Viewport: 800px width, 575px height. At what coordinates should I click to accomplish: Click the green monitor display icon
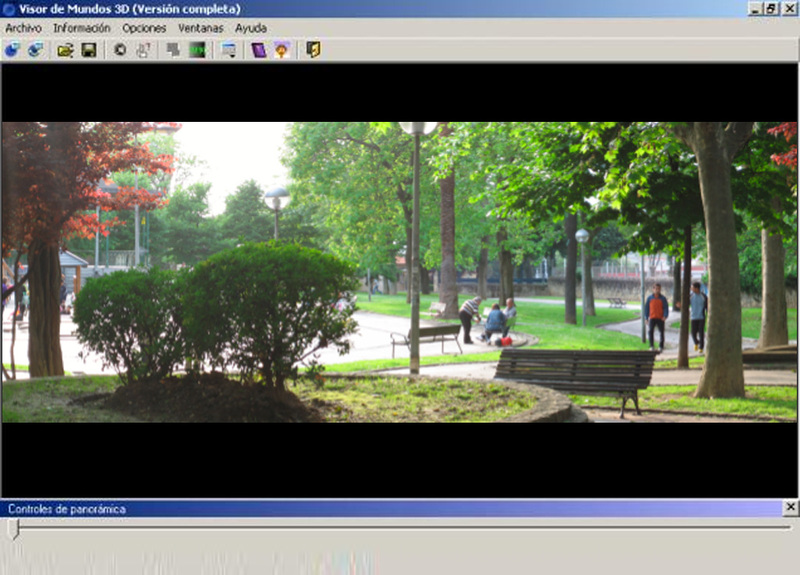(197, 49)
